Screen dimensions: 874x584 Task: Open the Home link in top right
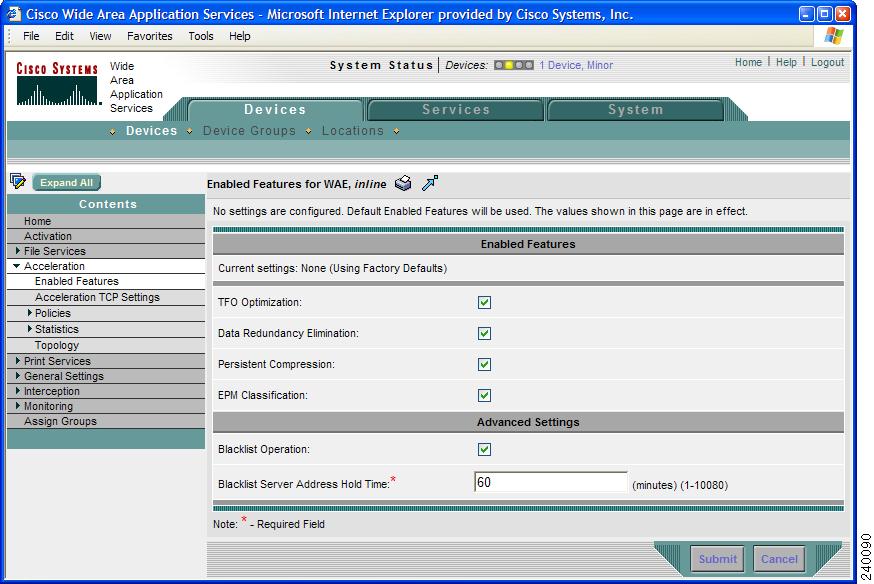tap(748, 62)
